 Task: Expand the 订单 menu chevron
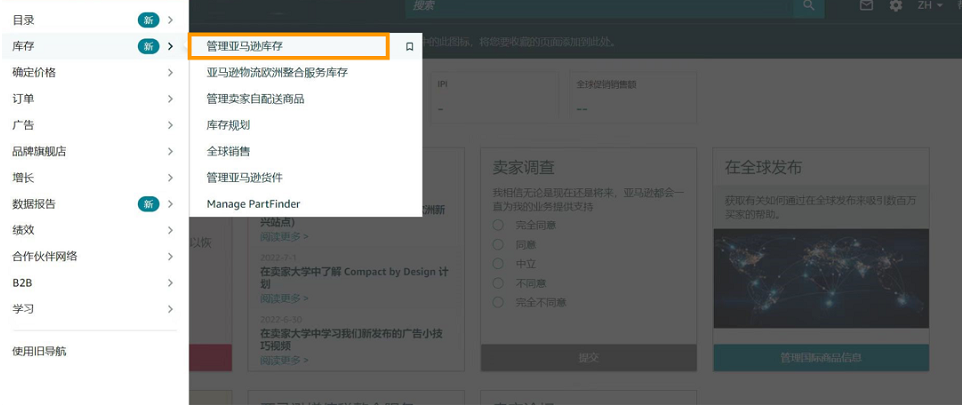pyautogui.click(x=170, y=99)
